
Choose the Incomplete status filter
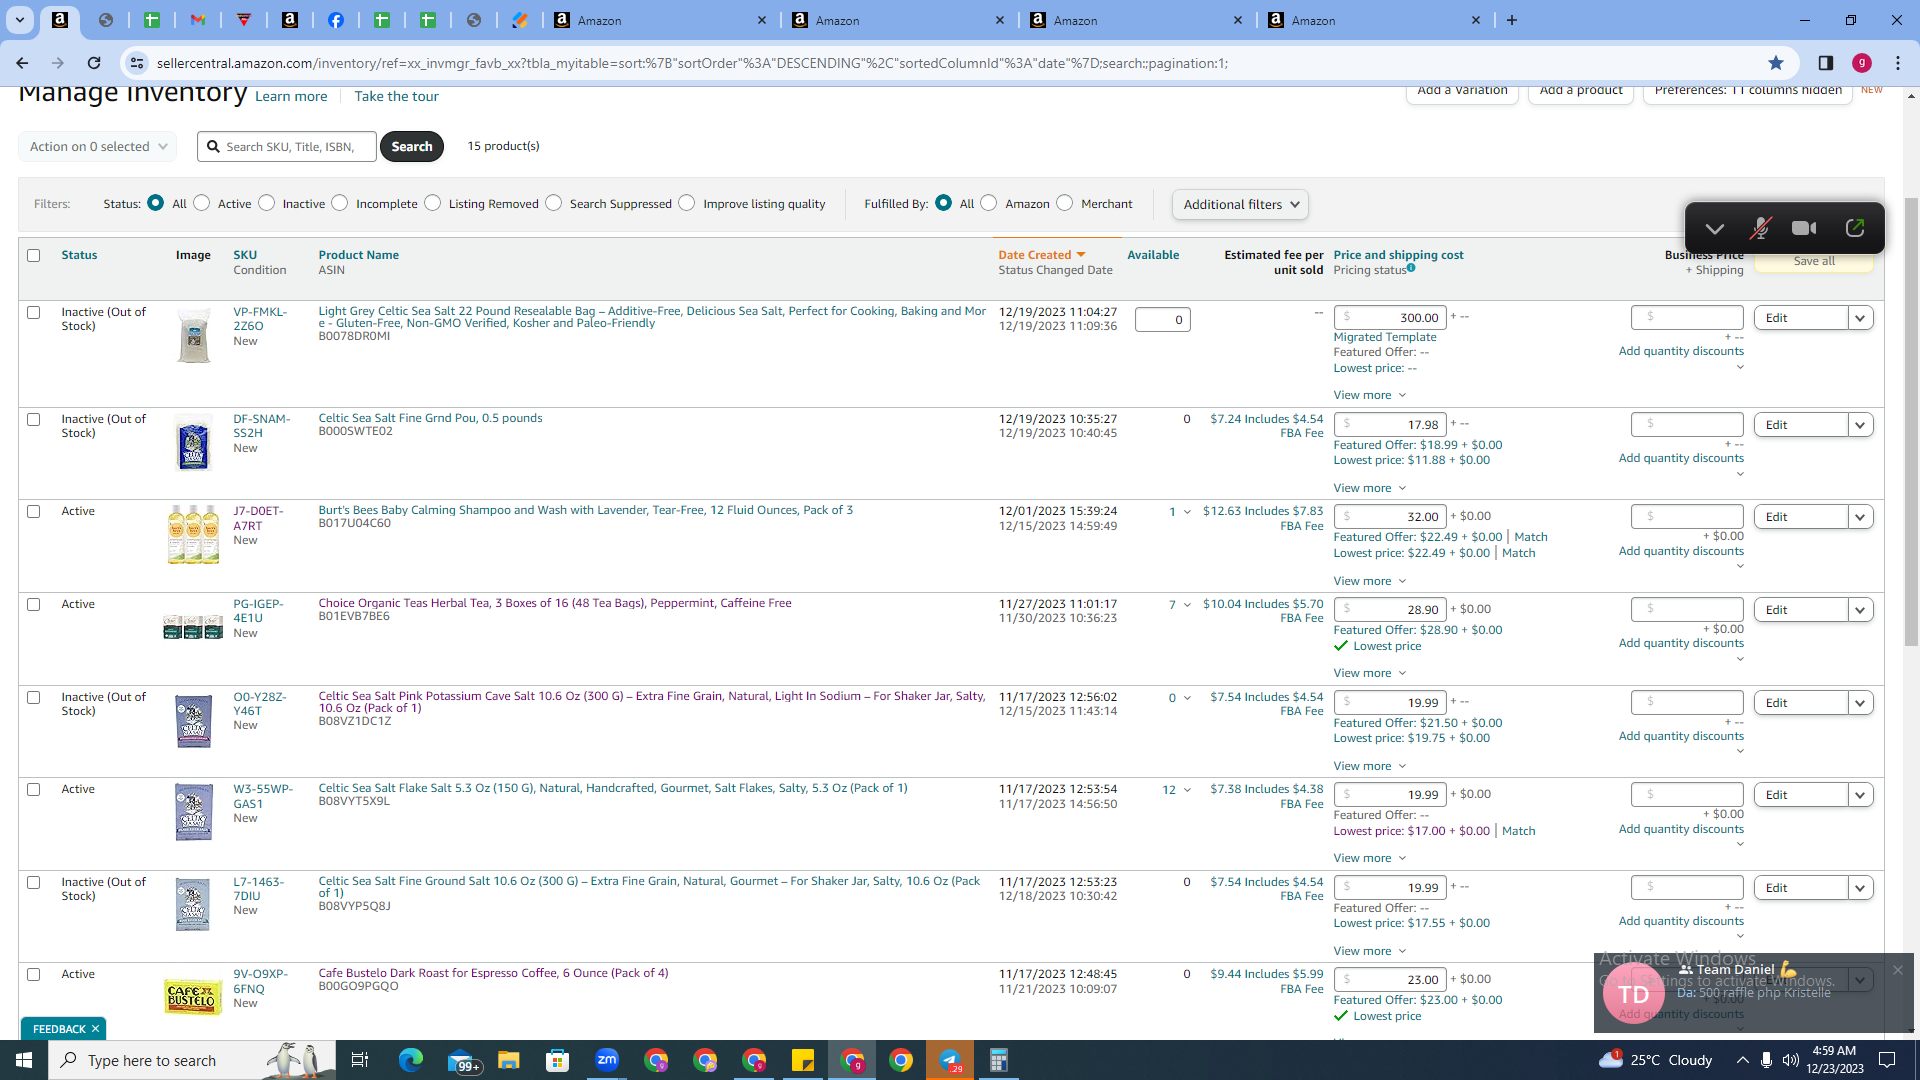pyautogui.click(x=340, y=203)
